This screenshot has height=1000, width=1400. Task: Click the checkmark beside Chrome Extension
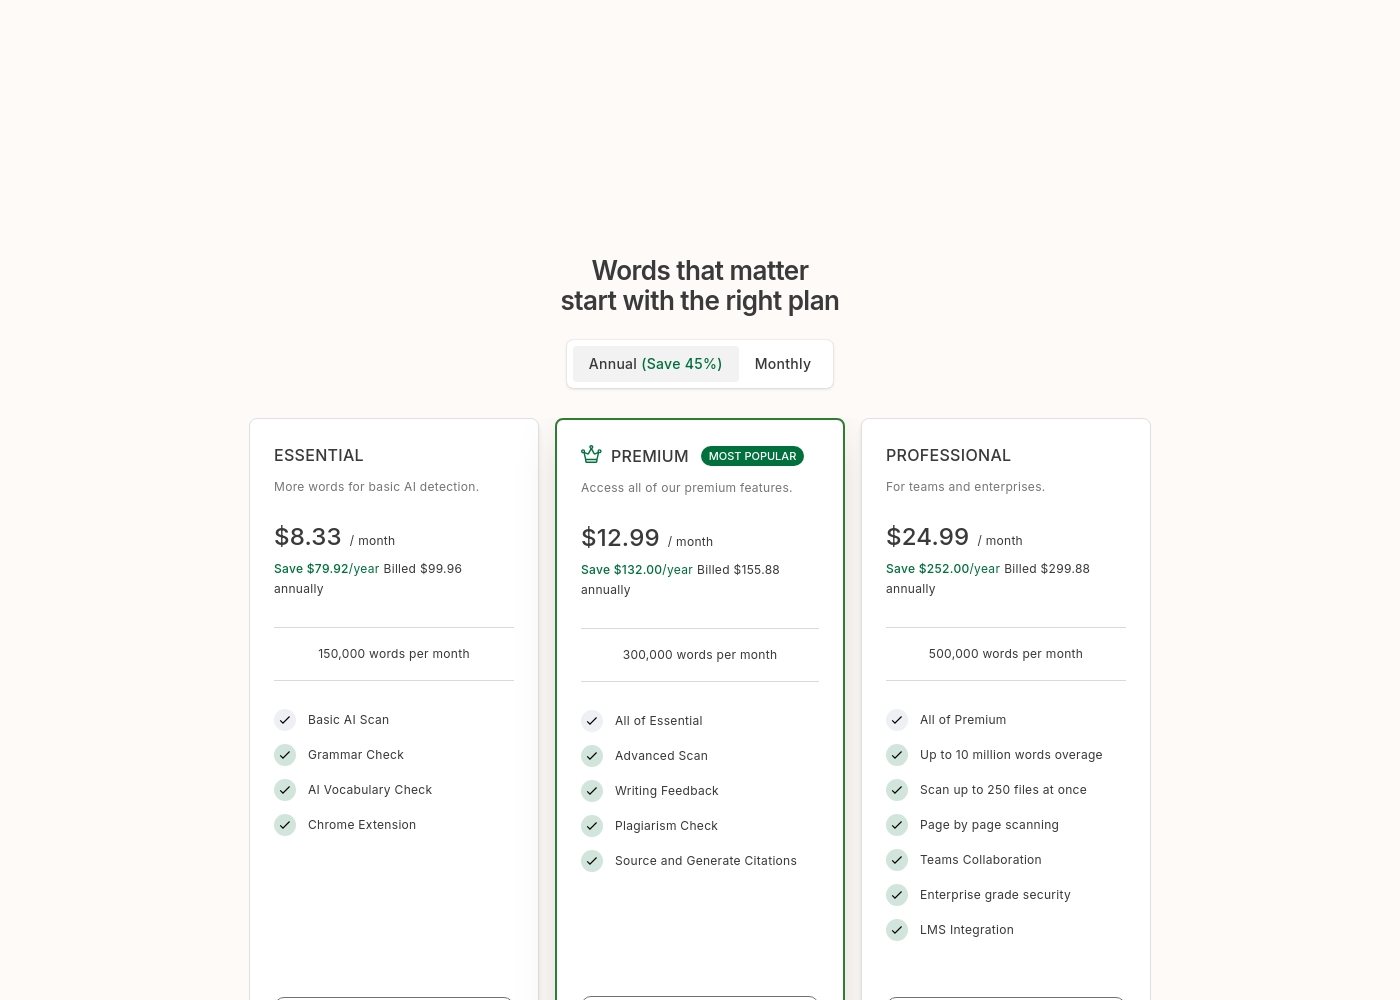pyautogui.click(x=285, y=825)
